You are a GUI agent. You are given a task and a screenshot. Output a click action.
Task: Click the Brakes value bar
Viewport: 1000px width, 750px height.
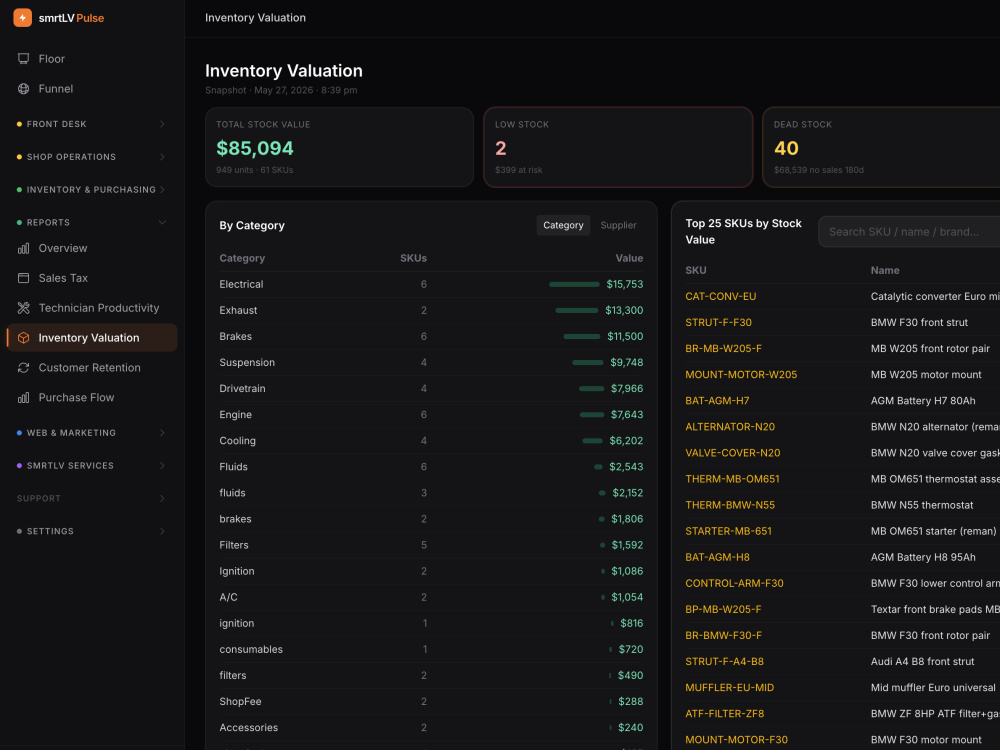click(x=582, y=337)
